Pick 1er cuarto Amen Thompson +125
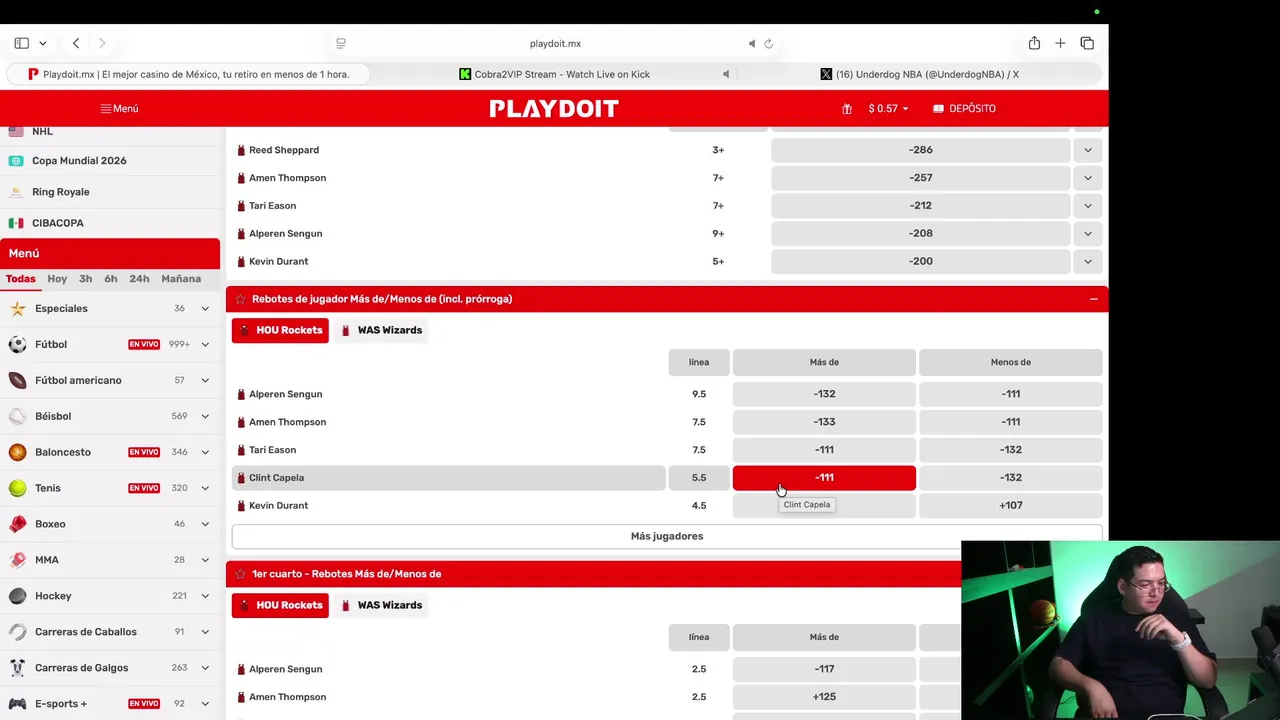Image resolution: width=1280 pixels, height=720 pixels. (824, 697)
